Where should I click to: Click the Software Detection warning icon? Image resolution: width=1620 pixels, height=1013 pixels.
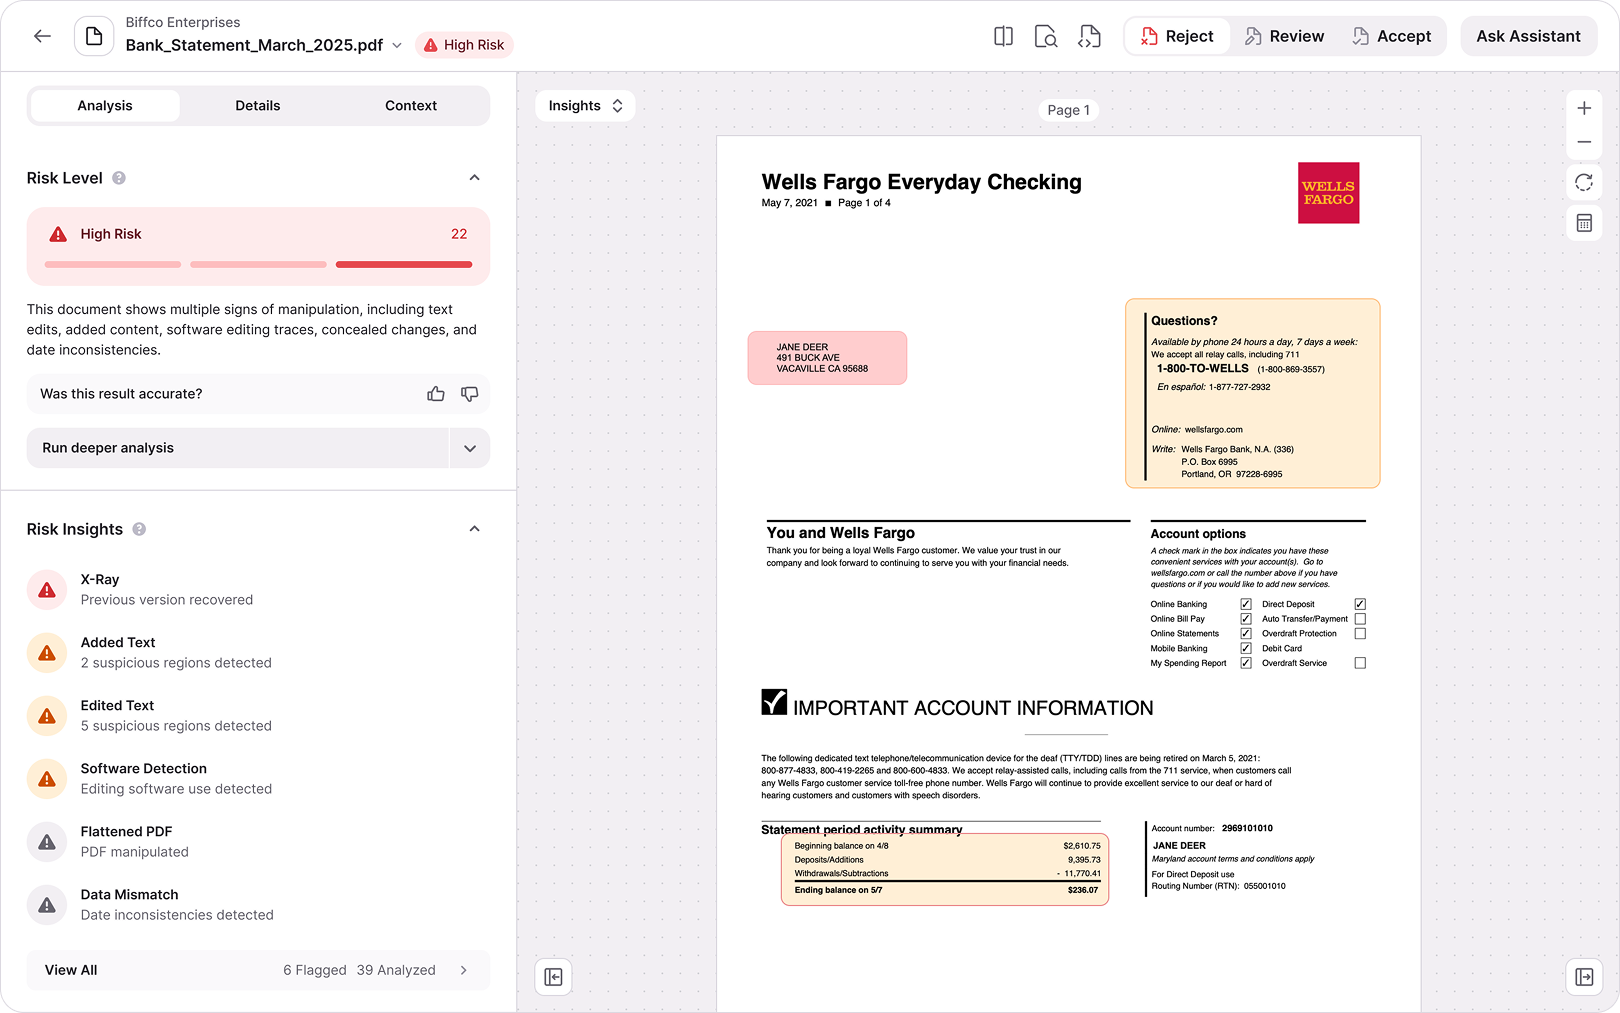pos(47,779)
